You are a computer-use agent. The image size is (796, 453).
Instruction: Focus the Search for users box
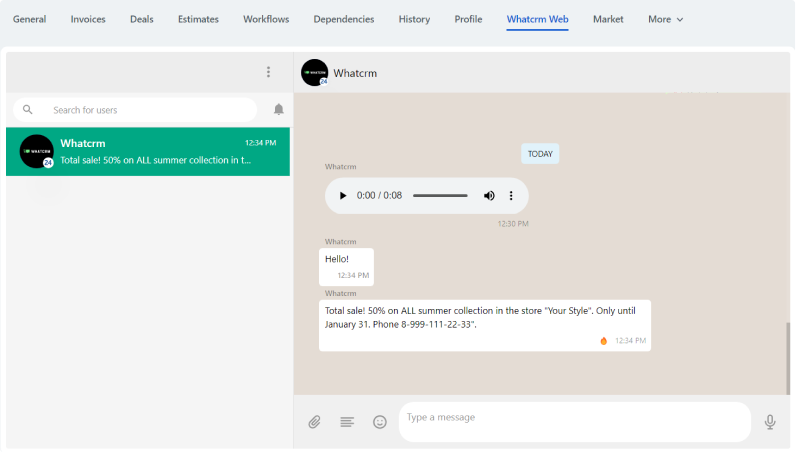[150, 110]
